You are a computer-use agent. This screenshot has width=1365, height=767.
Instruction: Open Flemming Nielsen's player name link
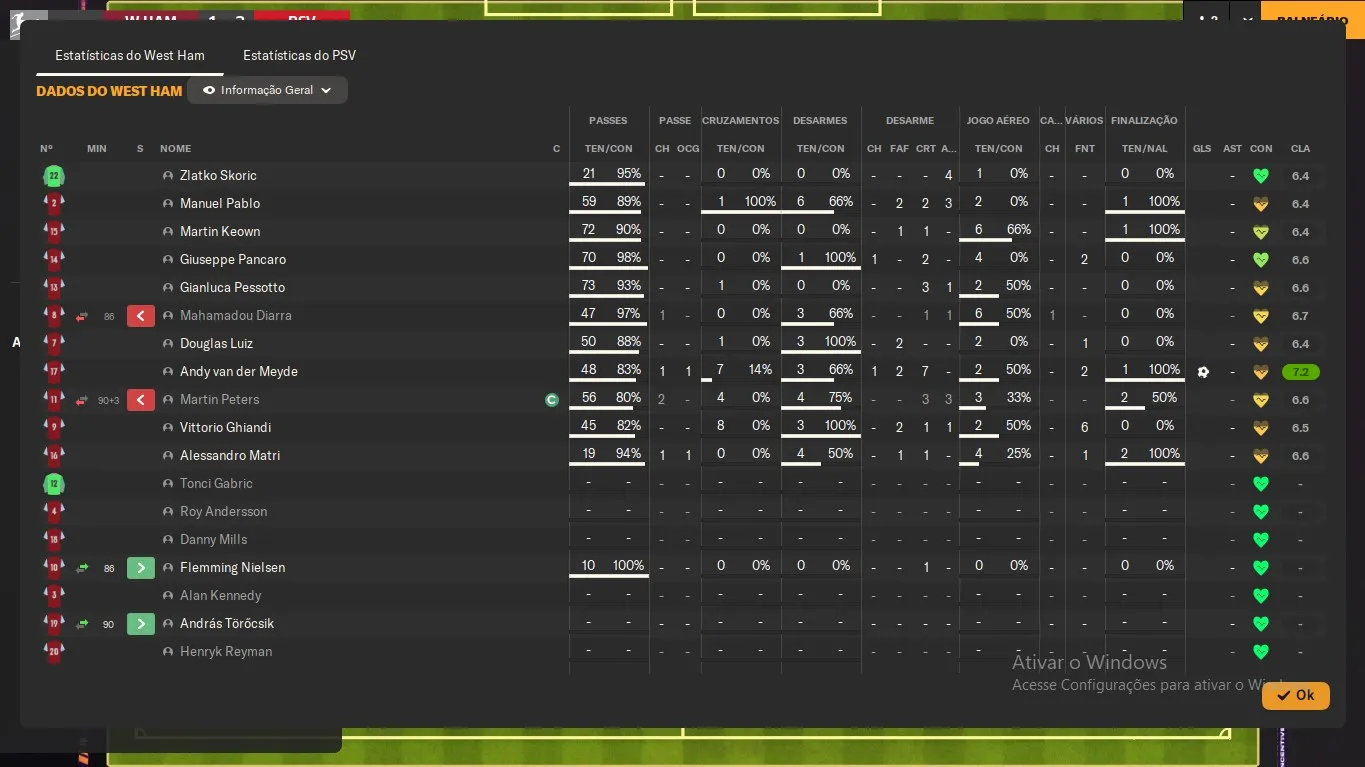[x=232, y=568]
